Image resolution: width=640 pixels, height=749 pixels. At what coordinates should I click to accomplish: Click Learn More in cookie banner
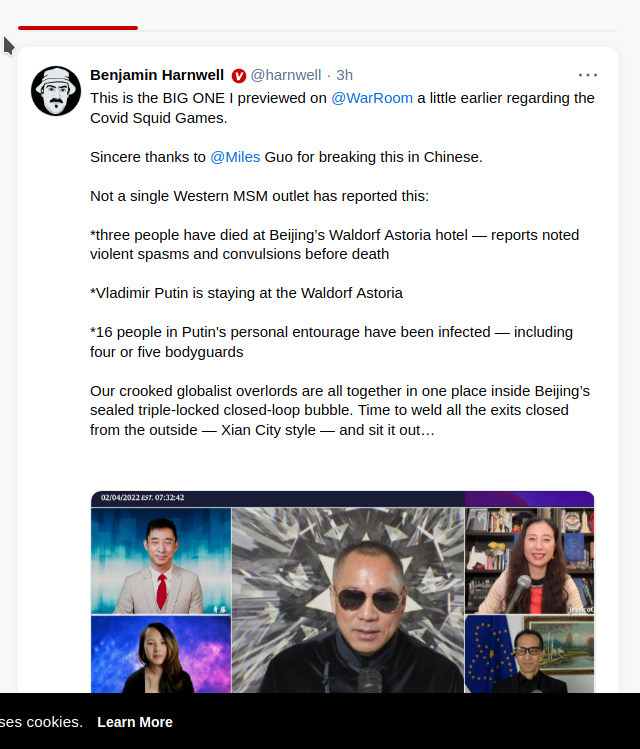click(135, 722)
